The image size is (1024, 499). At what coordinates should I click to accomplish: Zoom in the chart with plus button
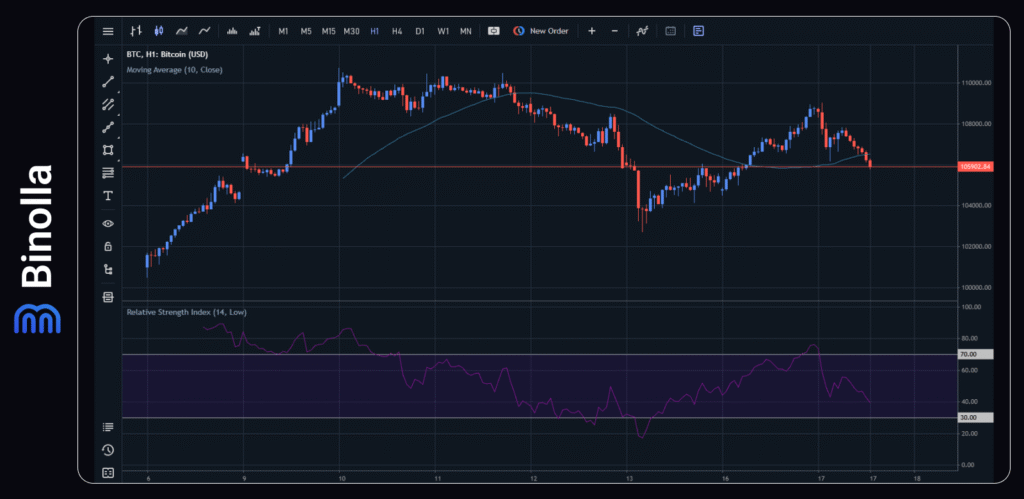coord(591,31)
